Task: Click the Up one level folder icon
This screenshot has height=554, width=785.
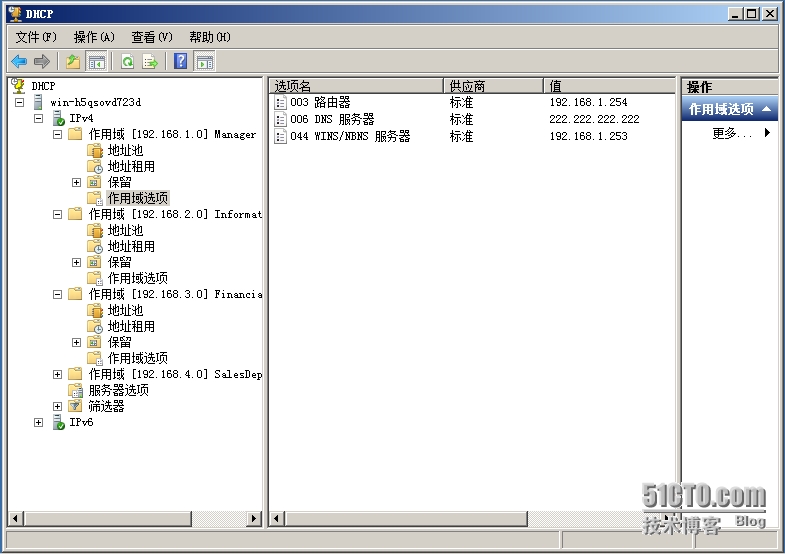Action: 73,62
